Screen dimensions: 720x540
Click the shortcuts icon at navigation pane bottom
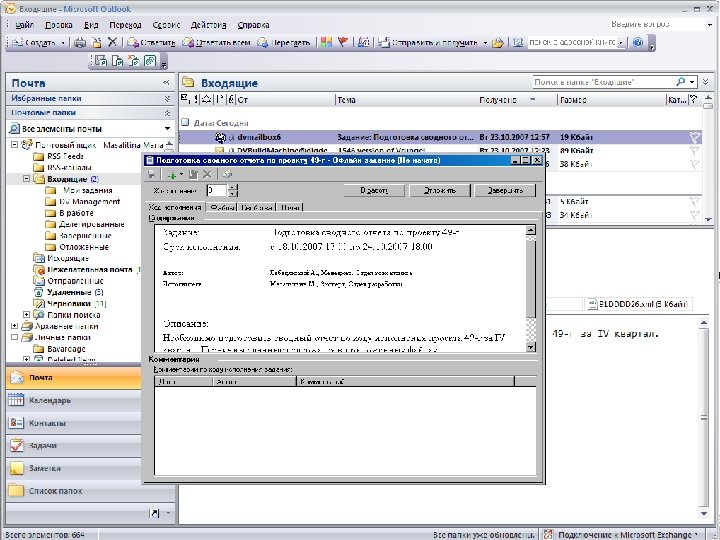(155, 513)
